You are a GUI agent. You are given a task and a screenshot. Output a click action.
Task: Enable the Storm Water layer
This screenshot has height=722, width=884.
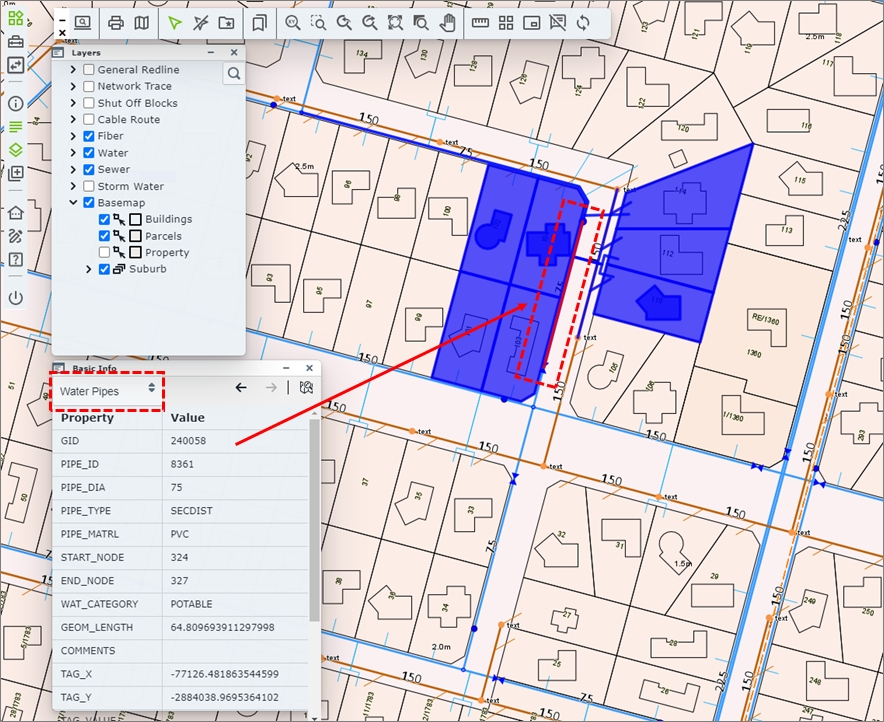pos(89,186)
